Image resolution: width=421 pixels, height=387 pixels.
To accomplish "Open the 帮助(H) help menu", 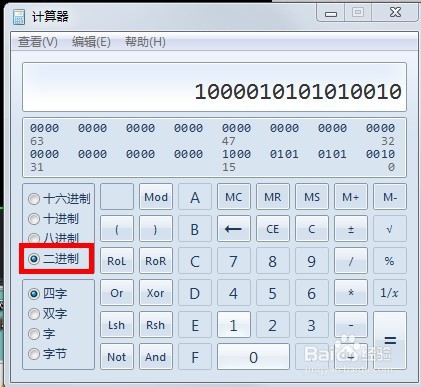I will pos(145,42).
